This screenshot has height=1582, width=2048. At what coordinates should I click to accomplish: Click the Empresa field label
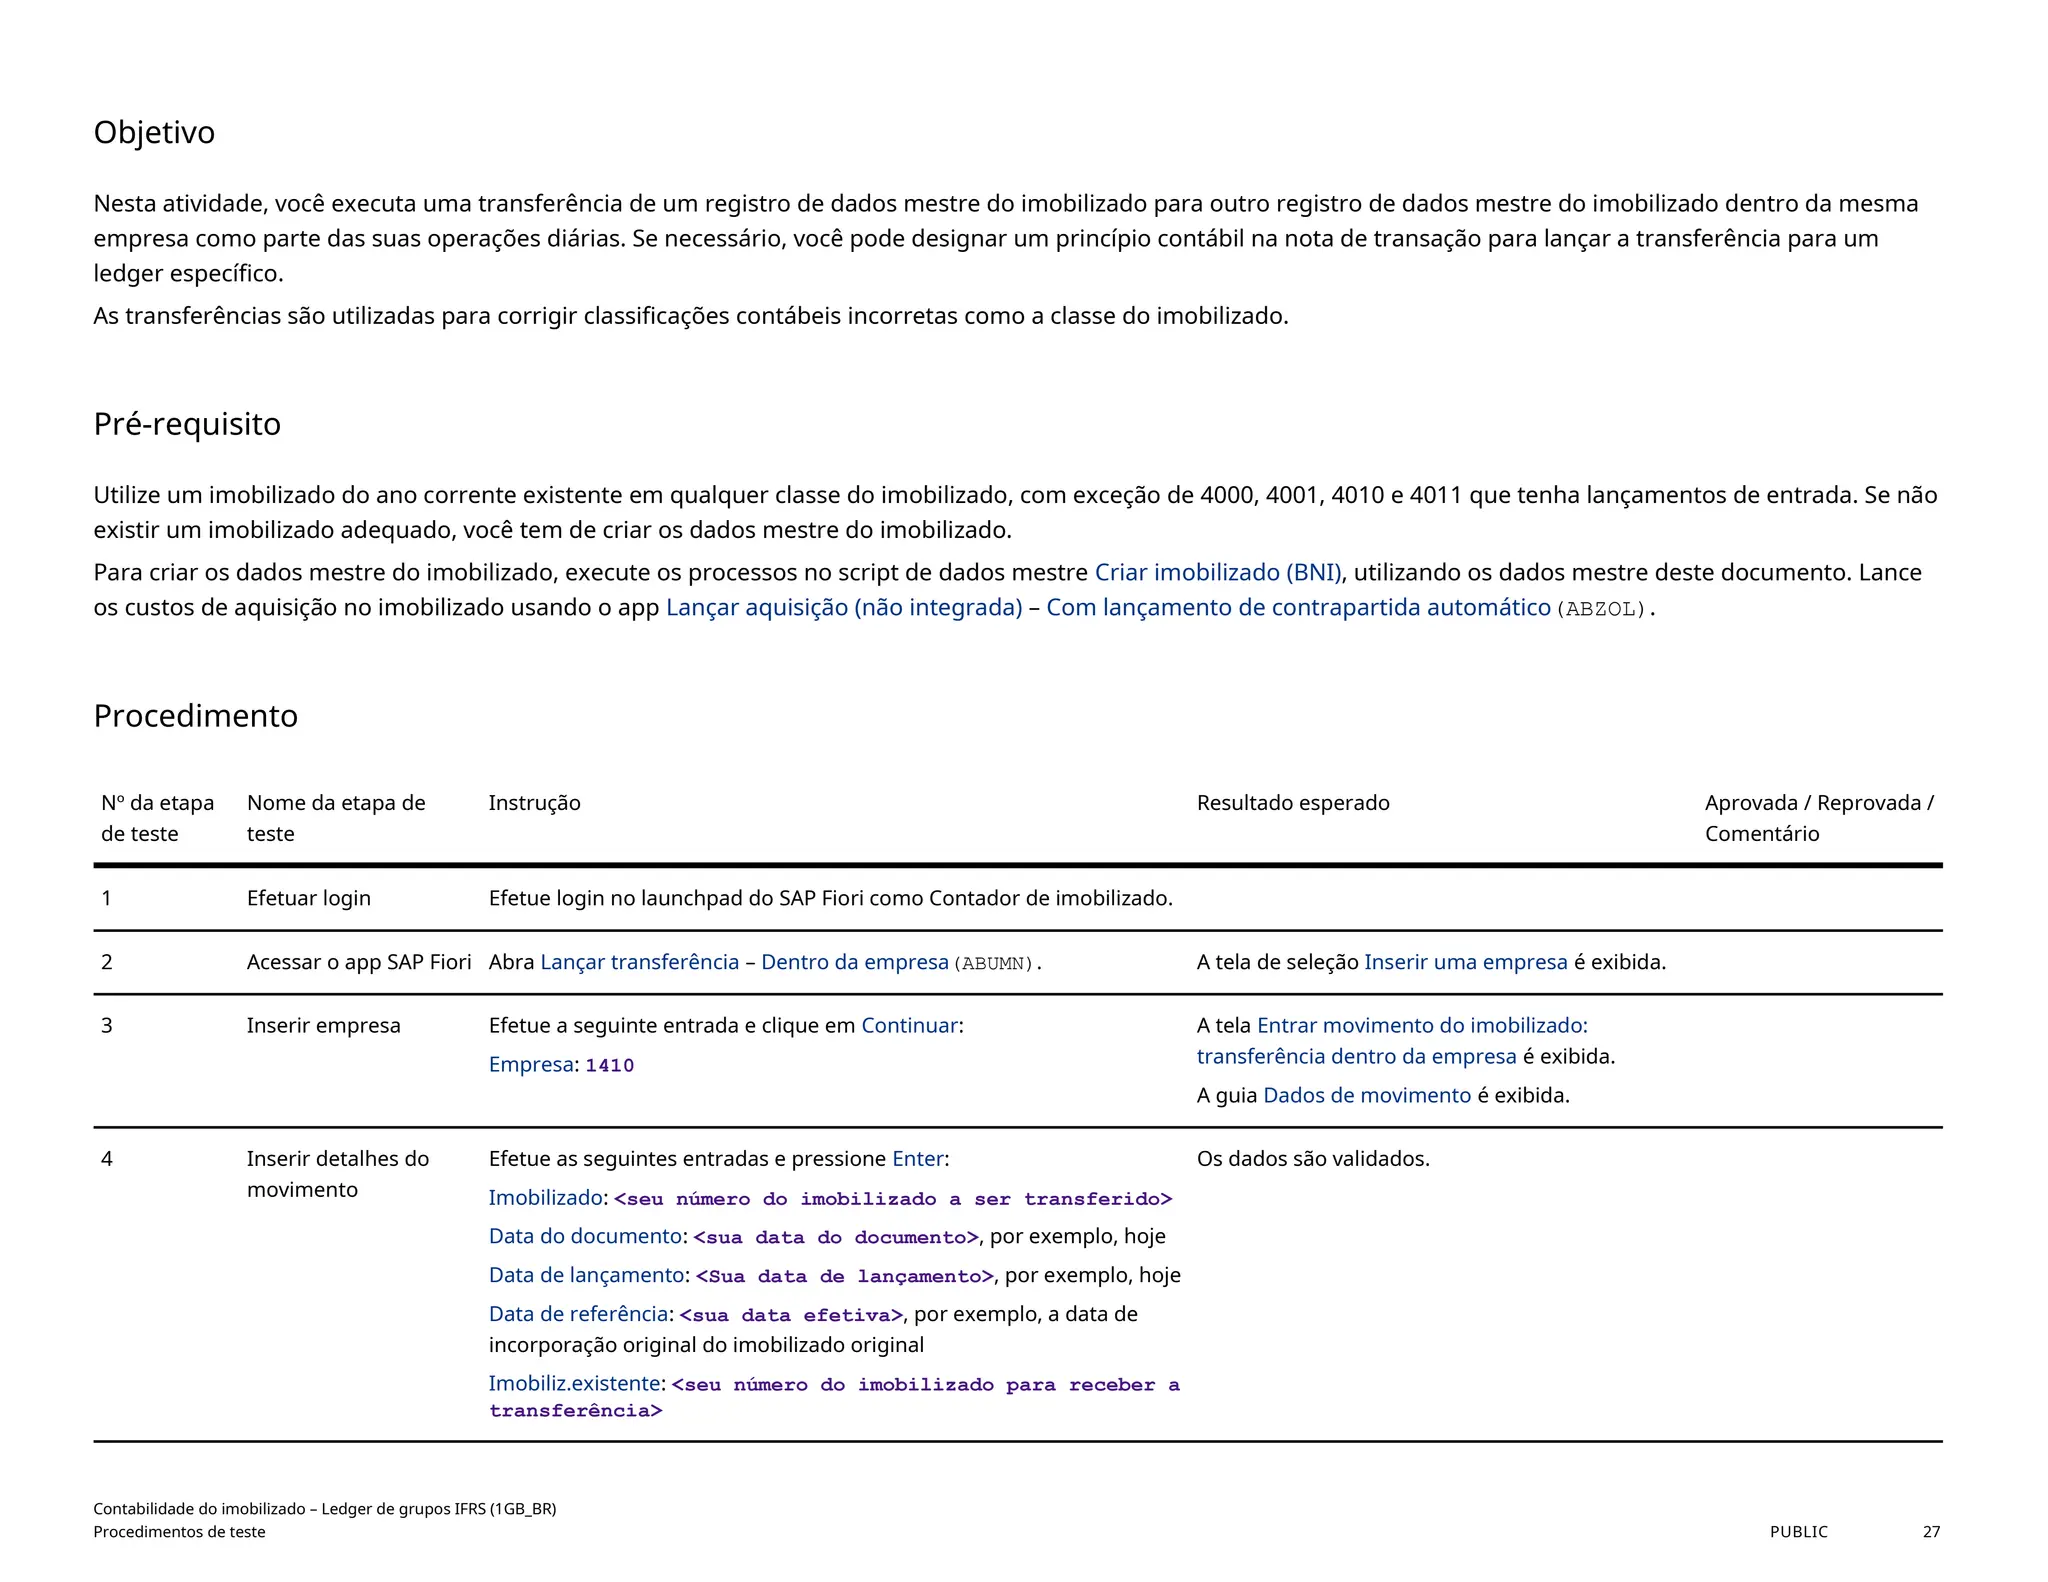click(530, 1064)
